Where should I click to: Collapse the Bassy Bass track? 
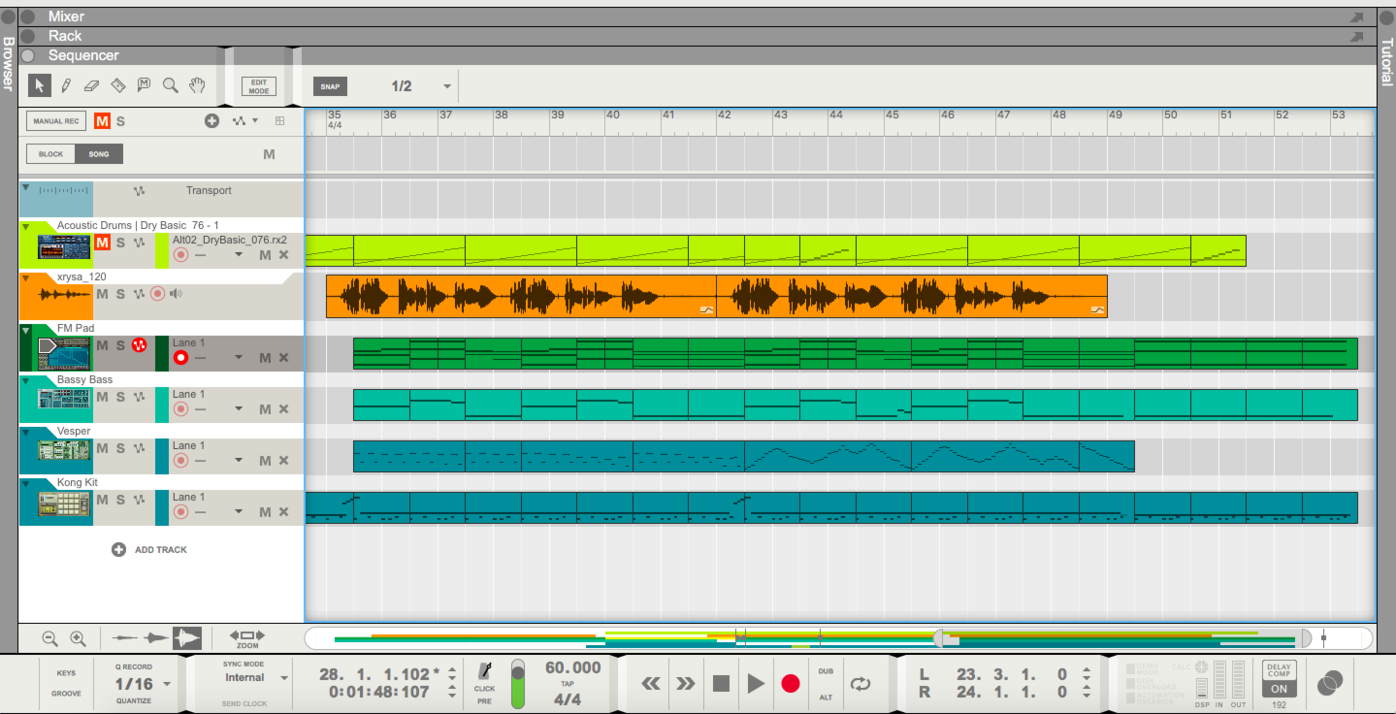click(x=26, y=381)
